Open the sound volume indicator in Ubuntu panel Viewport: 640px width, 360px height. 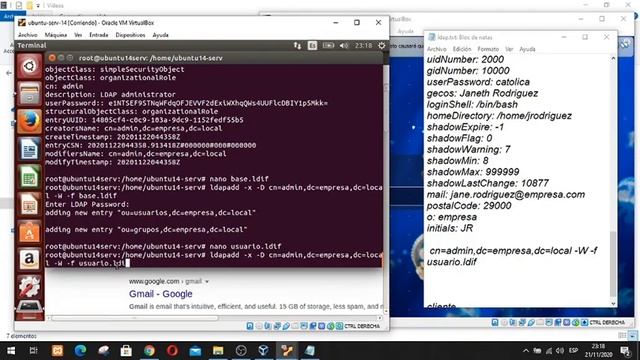click(344, 45)
